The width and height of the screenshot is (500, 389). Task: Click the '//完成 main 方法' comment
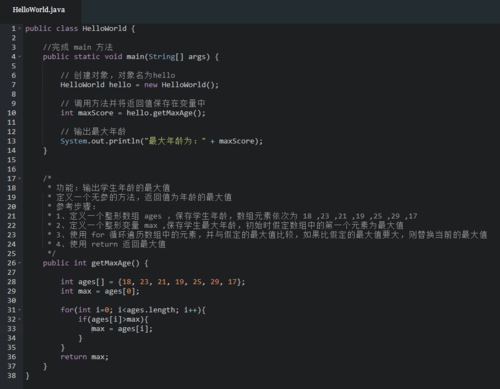[78, 47]
